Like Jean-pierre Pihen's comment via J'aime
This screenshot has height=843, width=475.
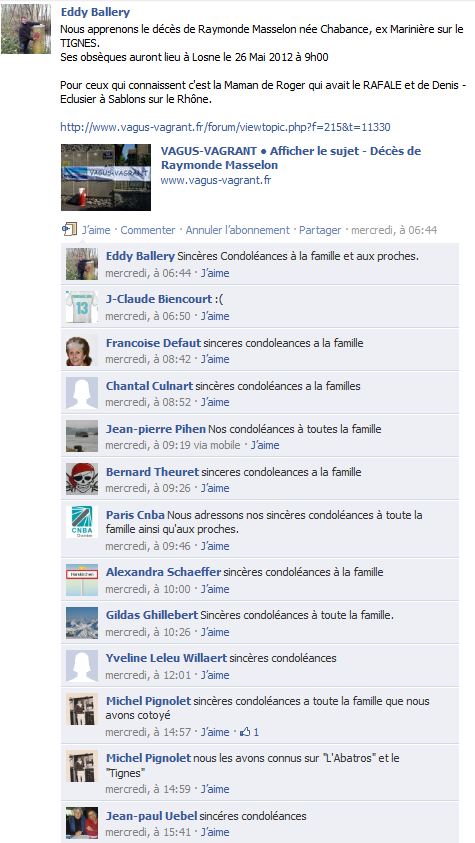265,445
